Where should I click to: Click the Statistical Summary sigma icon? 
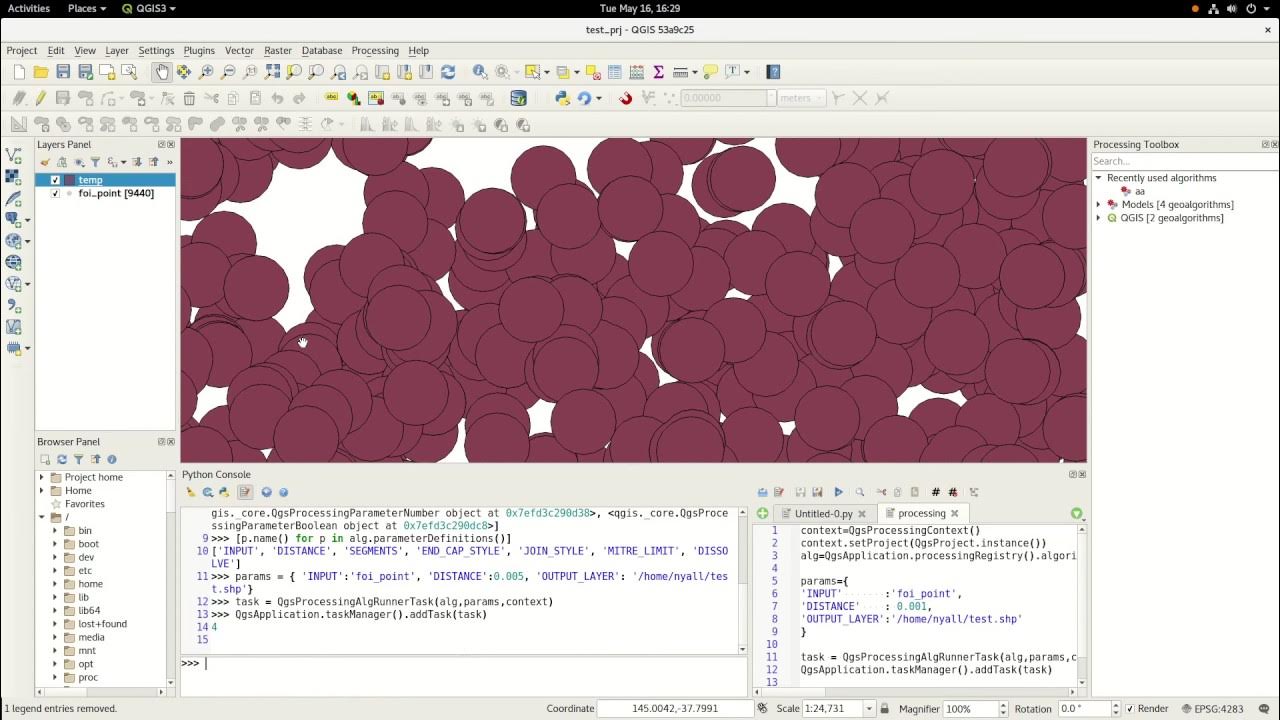click(658, 72)
